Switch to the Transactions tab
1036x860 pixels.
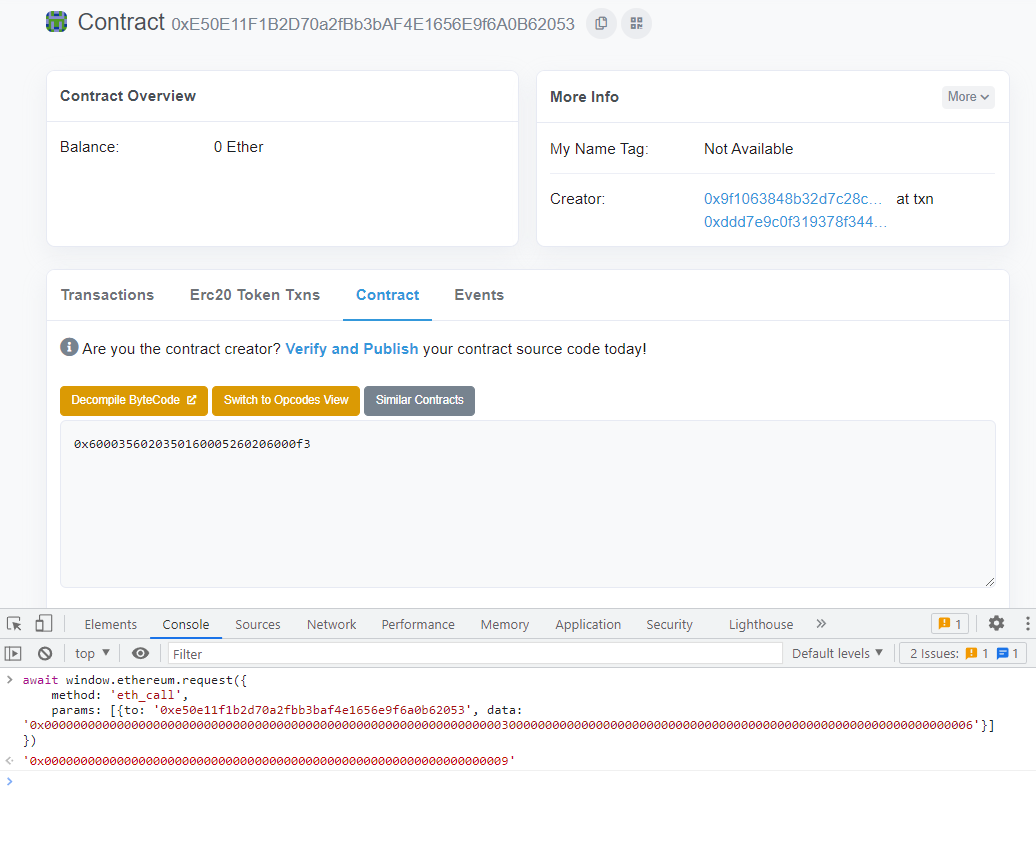107,295
